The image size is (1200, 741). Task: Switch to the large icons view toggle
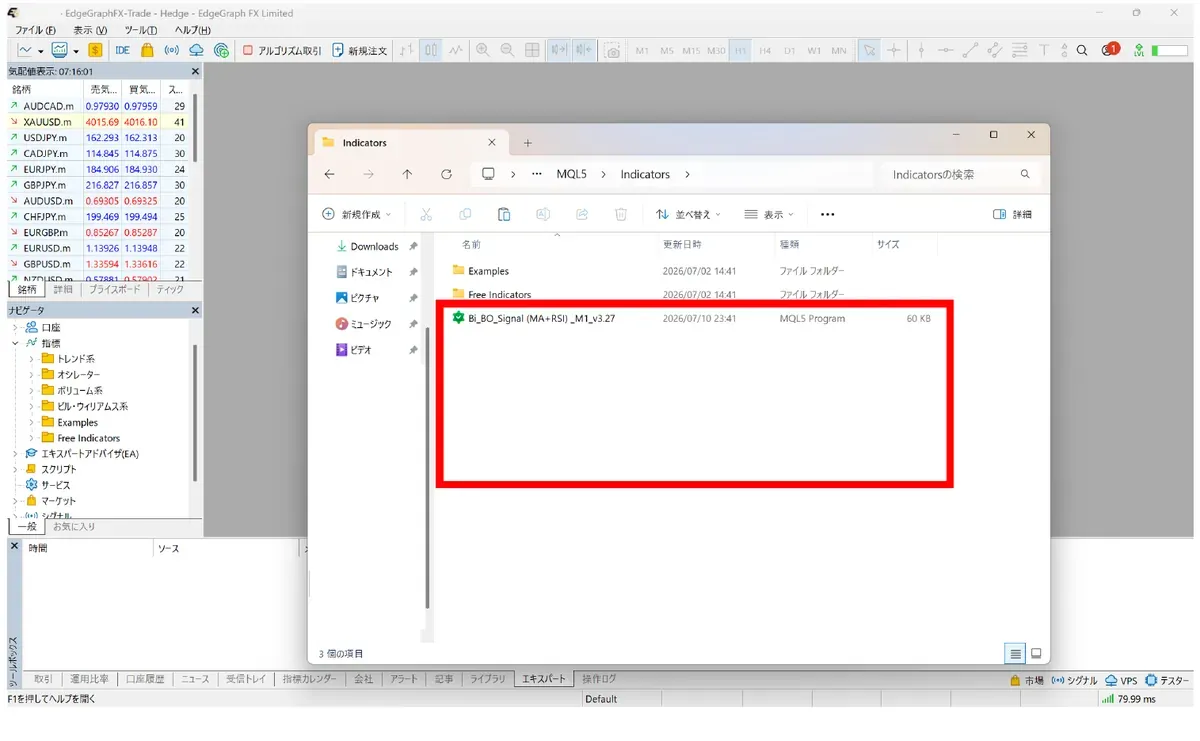[1036, 653]
